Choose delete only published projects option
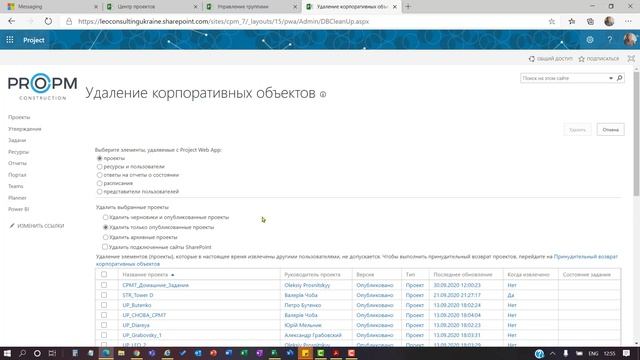Screen dimensions: 640x360 105,227
